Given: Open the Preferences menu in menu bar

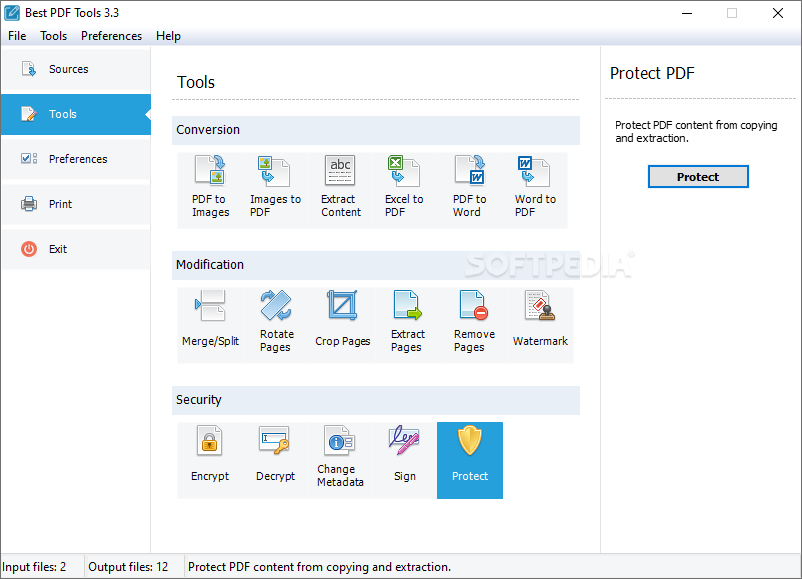Looking at the screenshot, I should (x=112, y=36).
